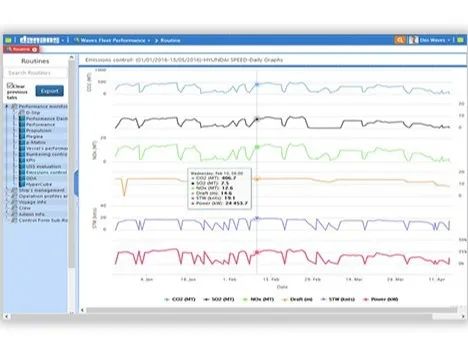Click the orange search icon in header

pyautogui.click(x=399, y=40)
